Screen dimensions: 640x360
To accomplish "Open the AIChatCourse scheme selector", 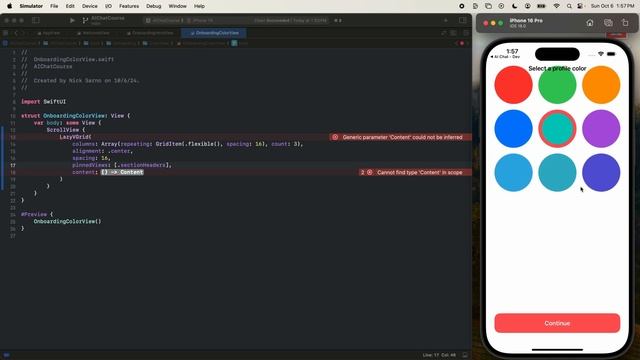I will [x=164, y=20].
